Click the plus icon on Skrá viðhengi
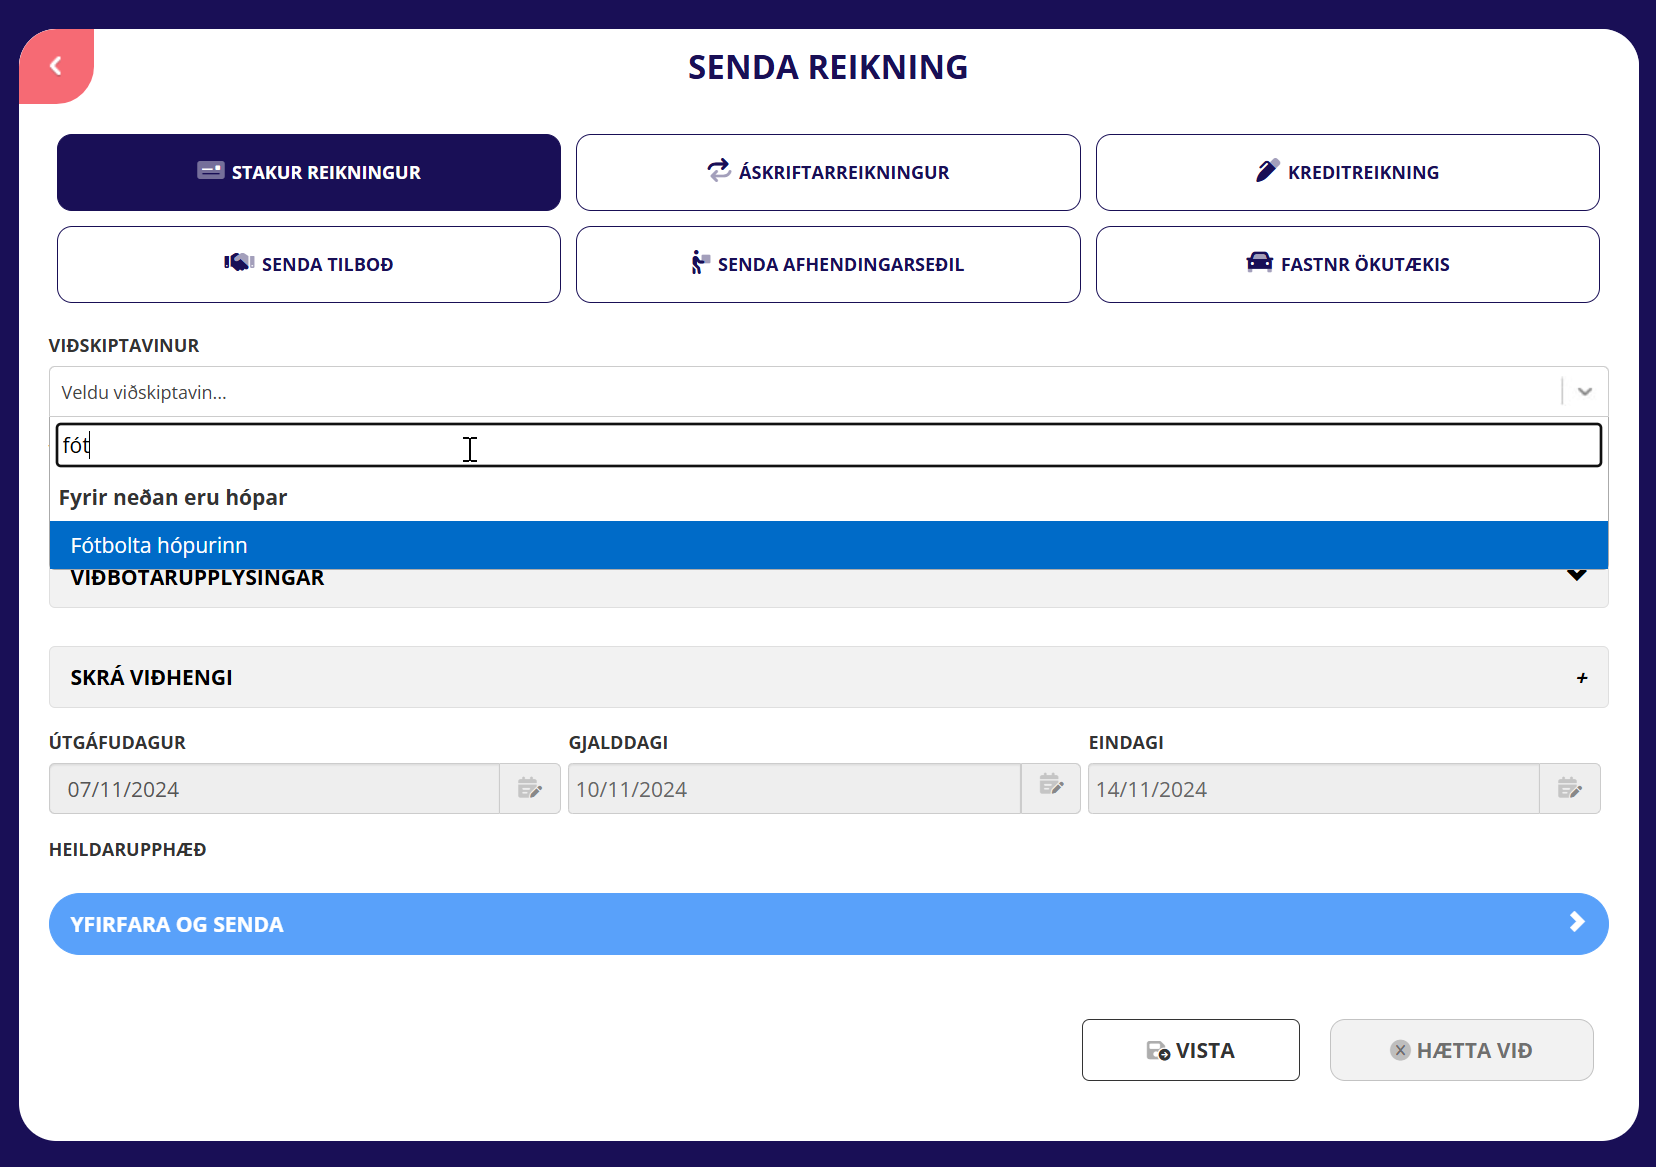This screenshot has height=1167, width=1656. pyautogui.click(x=1581, y=678)
